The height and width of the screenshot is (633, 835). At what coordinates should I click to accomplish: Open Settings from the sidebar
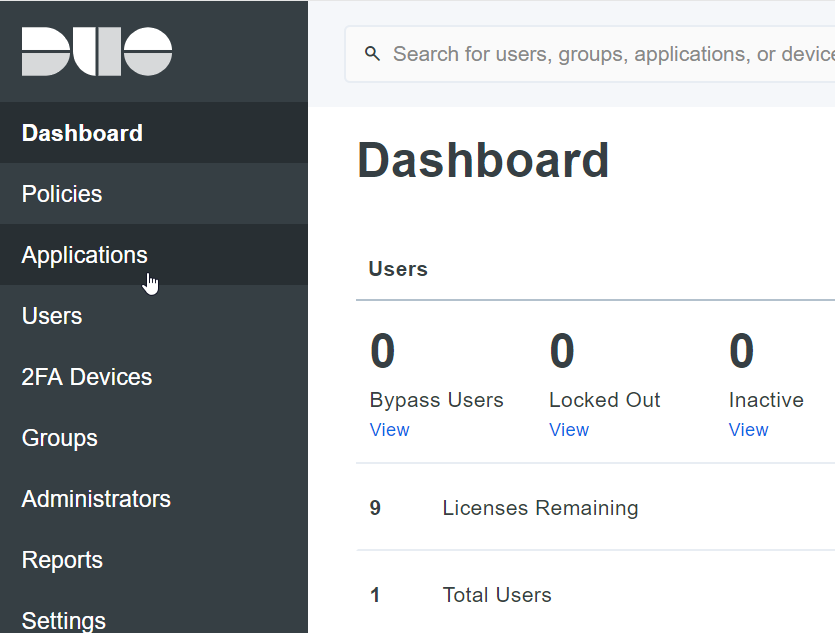63,620
